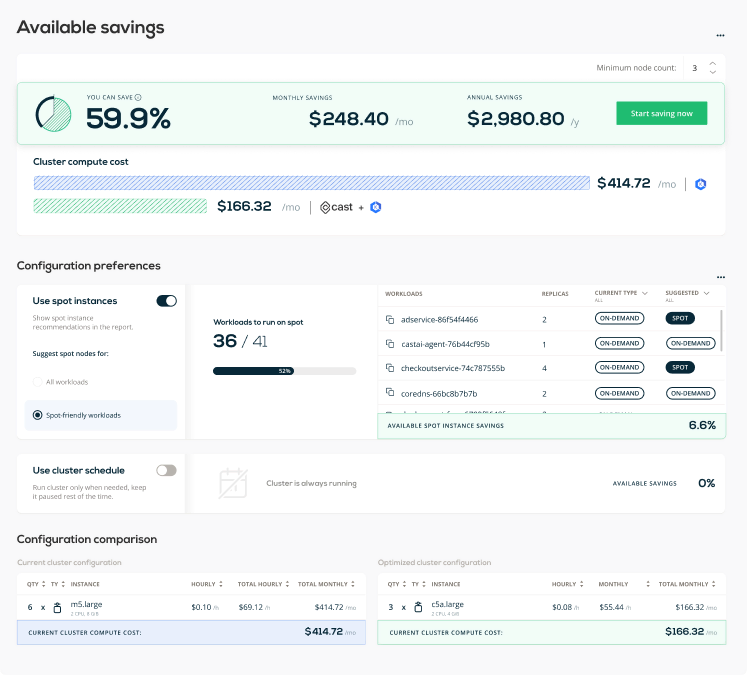Select the 'All workloads' radio option
747x675 pixels.
click(x=38, y=382)
